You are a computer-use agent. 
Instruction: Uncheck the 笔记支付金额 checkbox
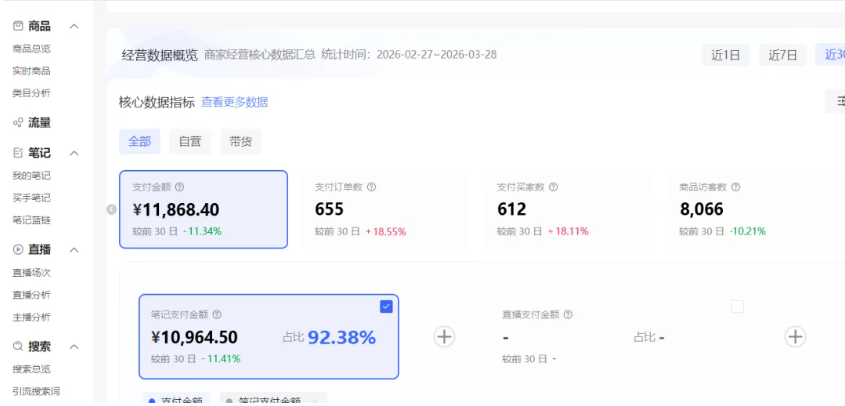coord(386,307)
